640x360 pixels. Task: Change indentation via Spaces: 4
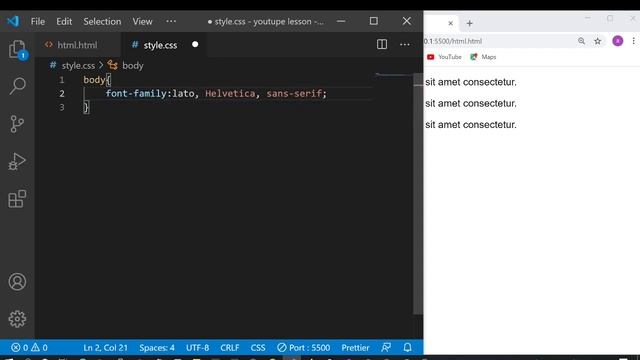(157, 347)
